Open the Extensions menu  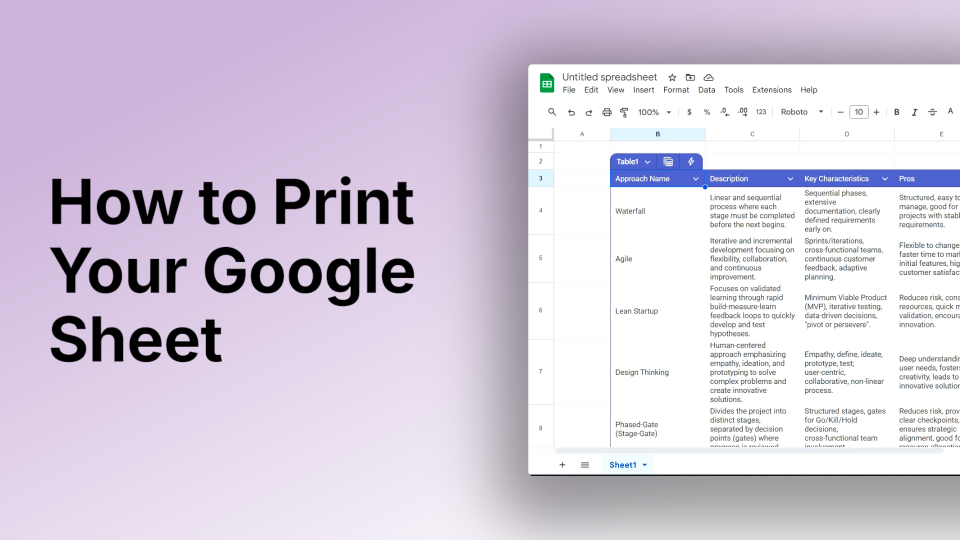771,90
